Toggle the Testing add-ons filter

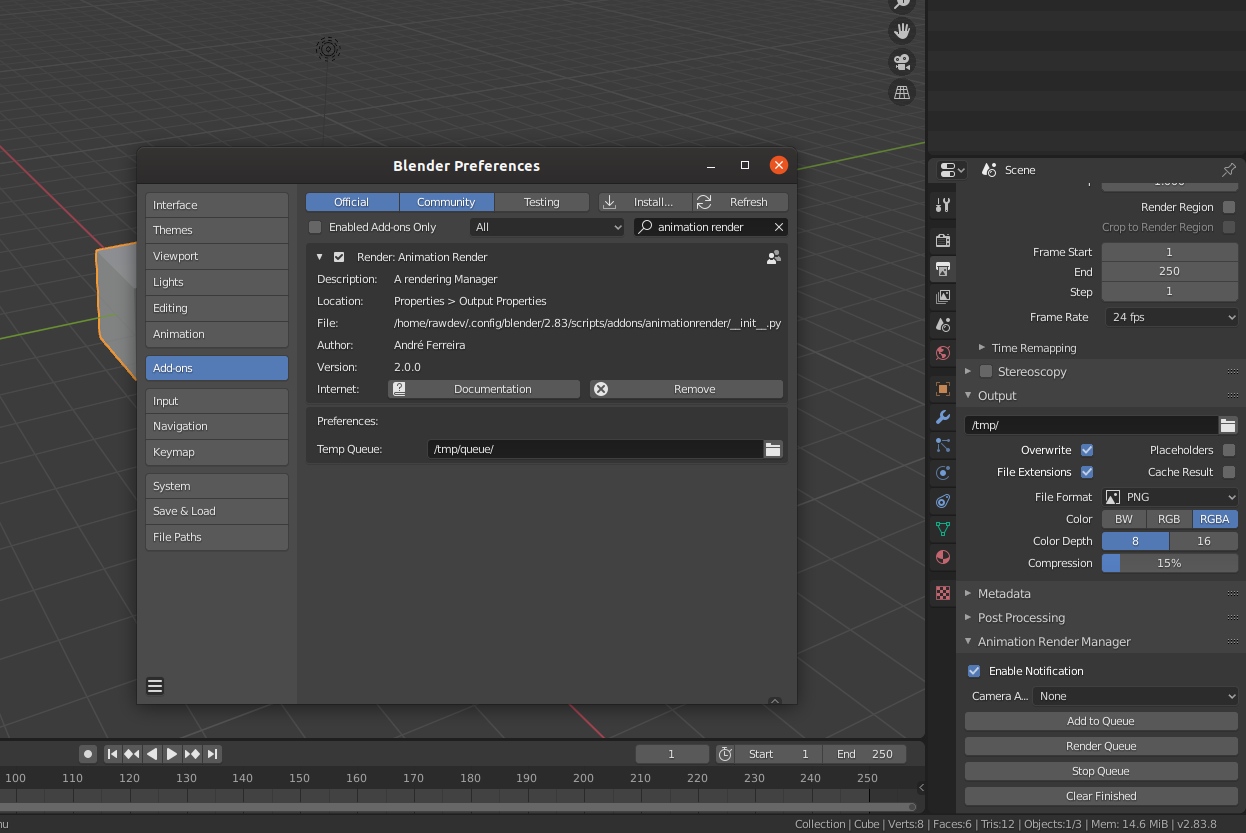541,202
